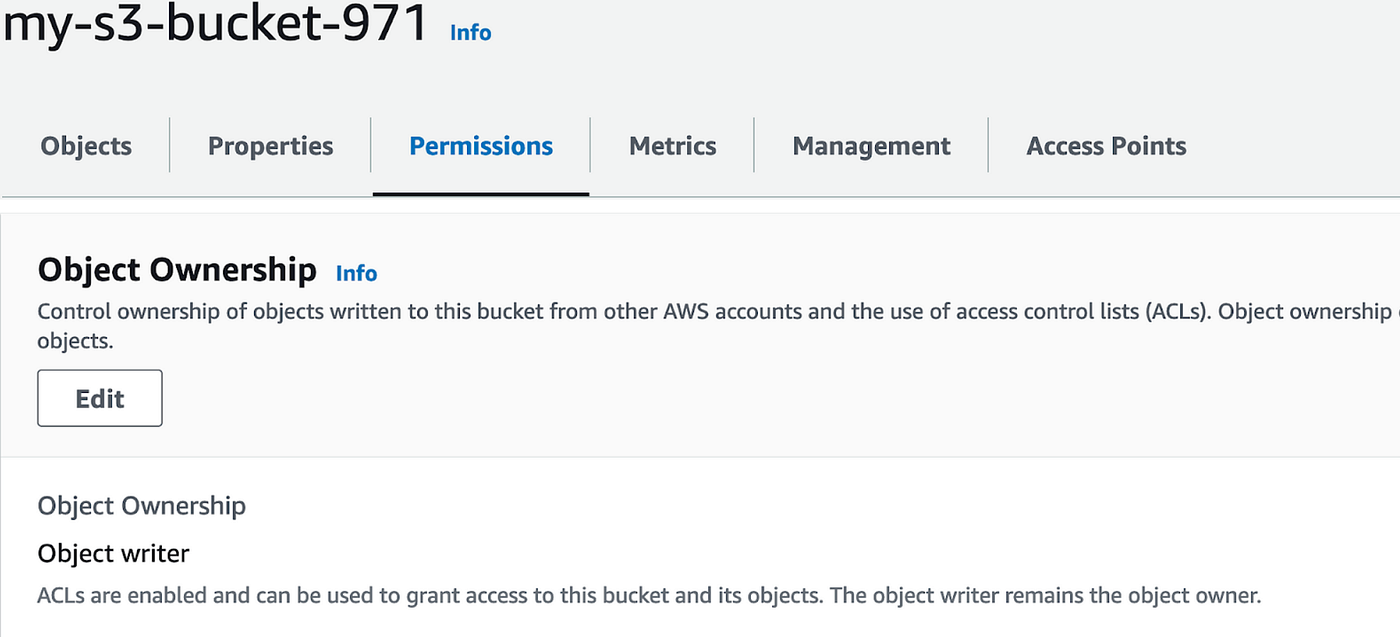View the Metrics tab

click(672, 146)
